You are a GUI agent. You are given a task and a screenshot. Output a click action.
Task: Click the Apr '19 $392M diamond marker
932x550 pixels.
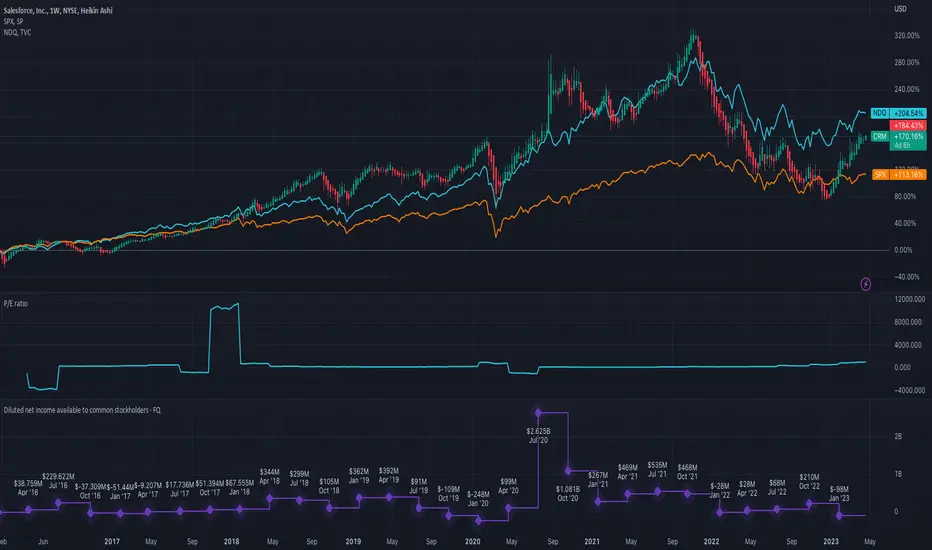click(389, 497)
